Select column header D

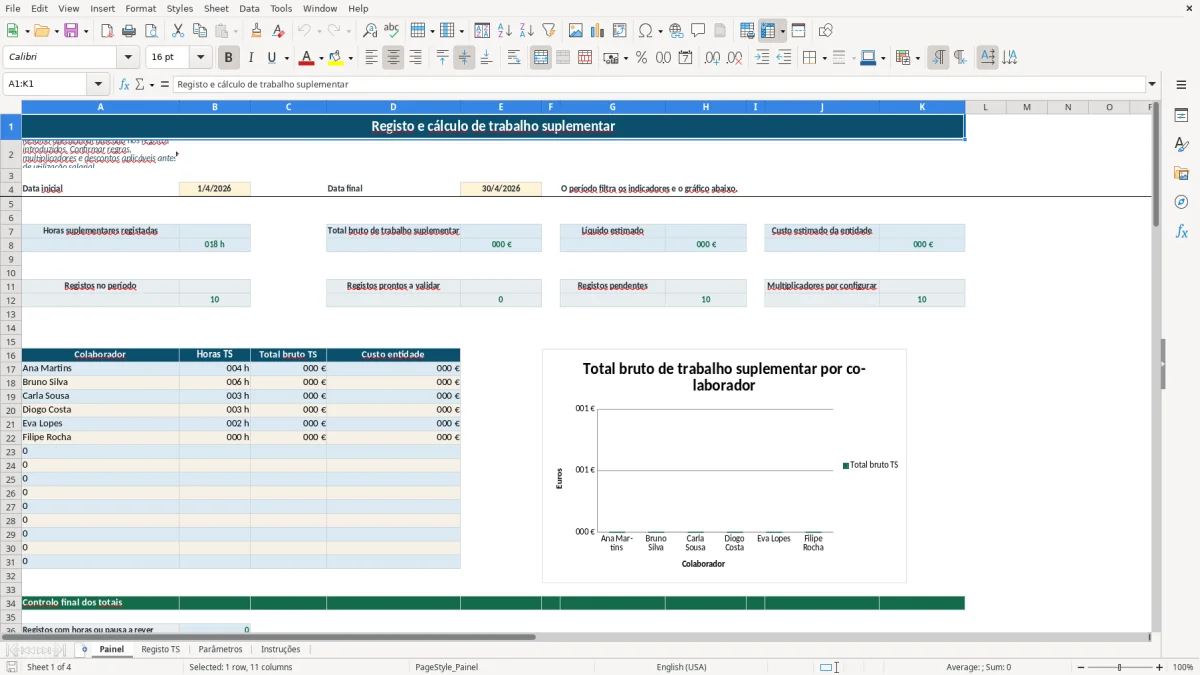pos(393,107)
